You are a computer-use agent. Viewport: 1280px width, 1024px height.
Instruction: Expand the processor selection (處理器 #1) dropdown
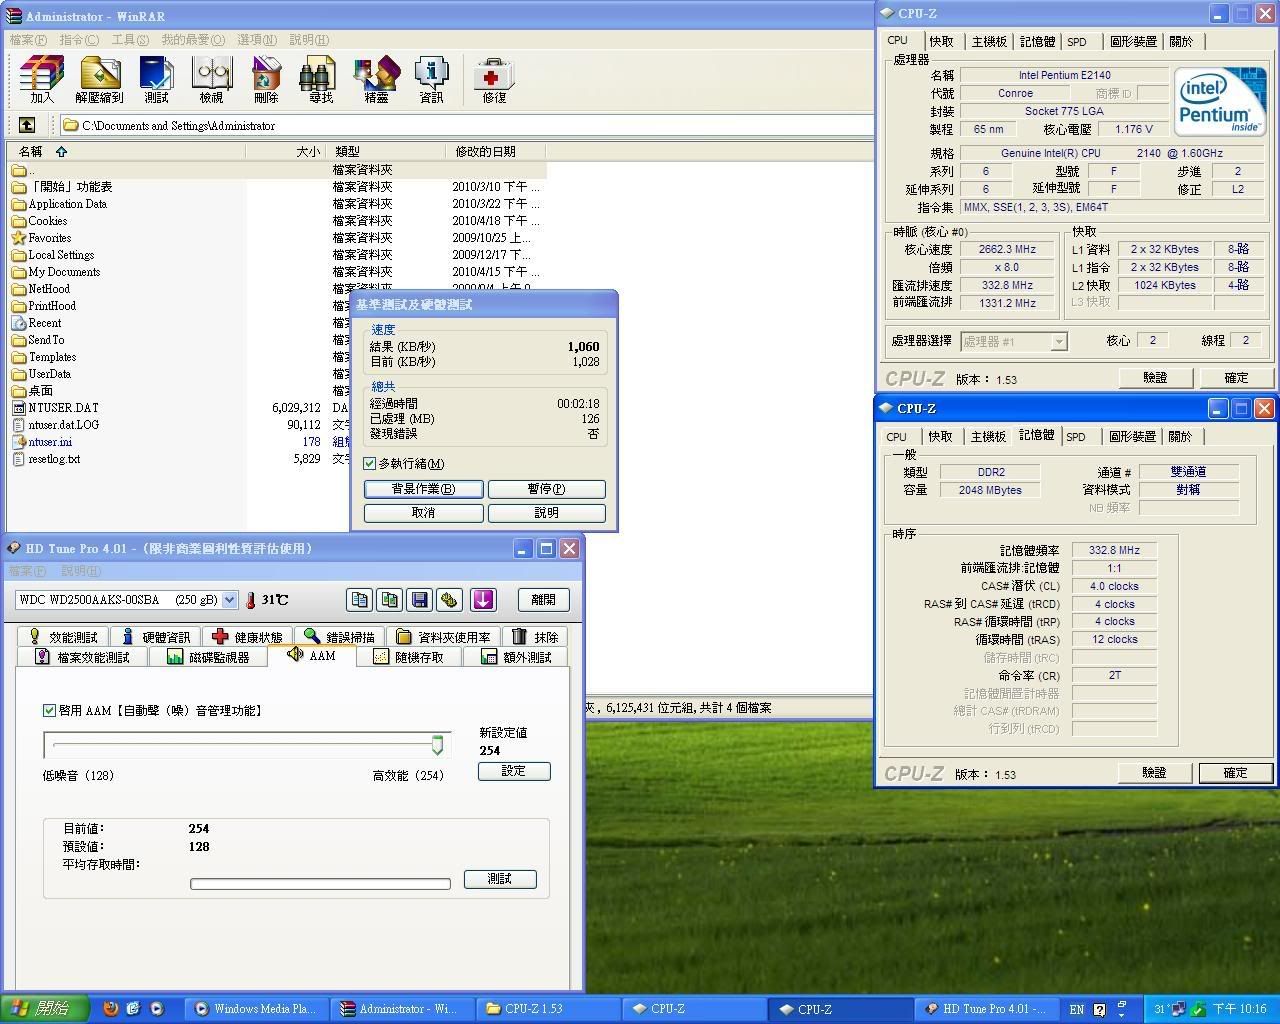[1058, 342]
